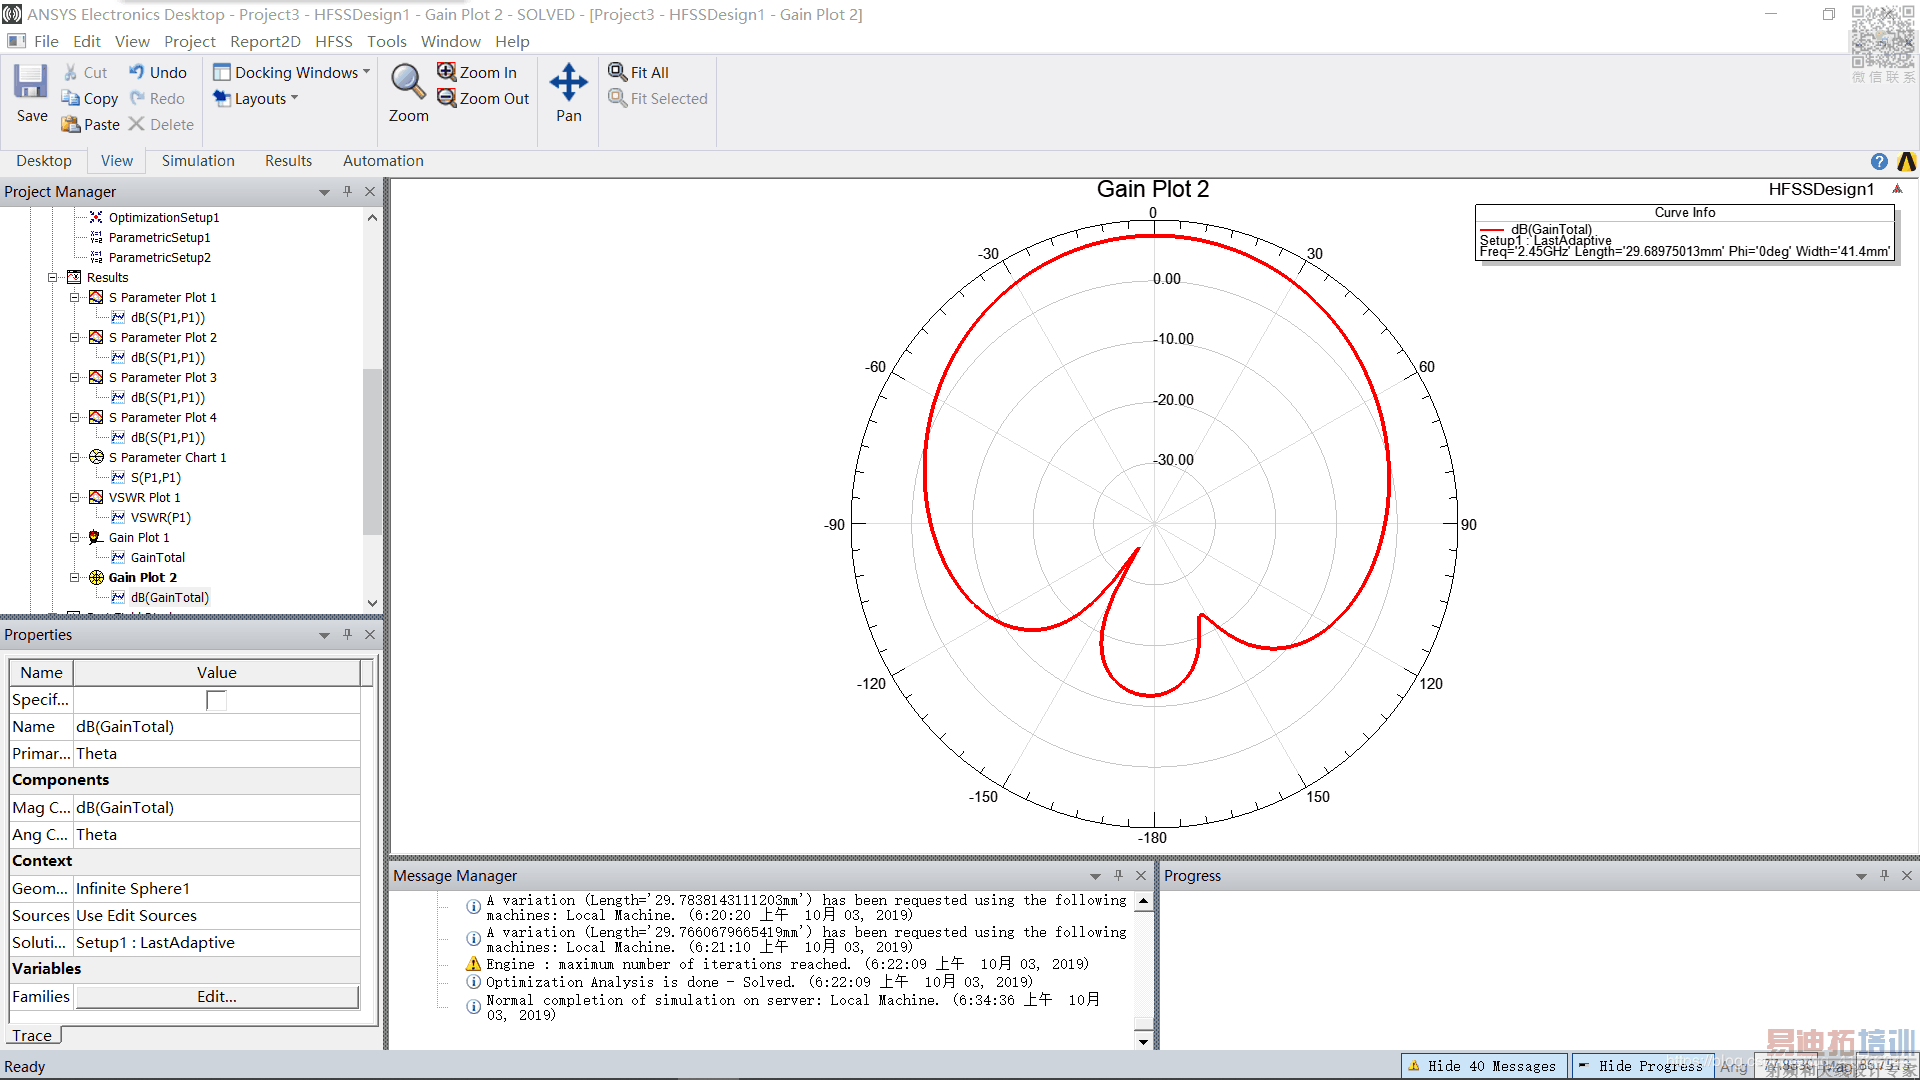Toggle auto-hide pin on Message Manager
Viewport: 1920px width, 1080px height.
click(1118, 875)
